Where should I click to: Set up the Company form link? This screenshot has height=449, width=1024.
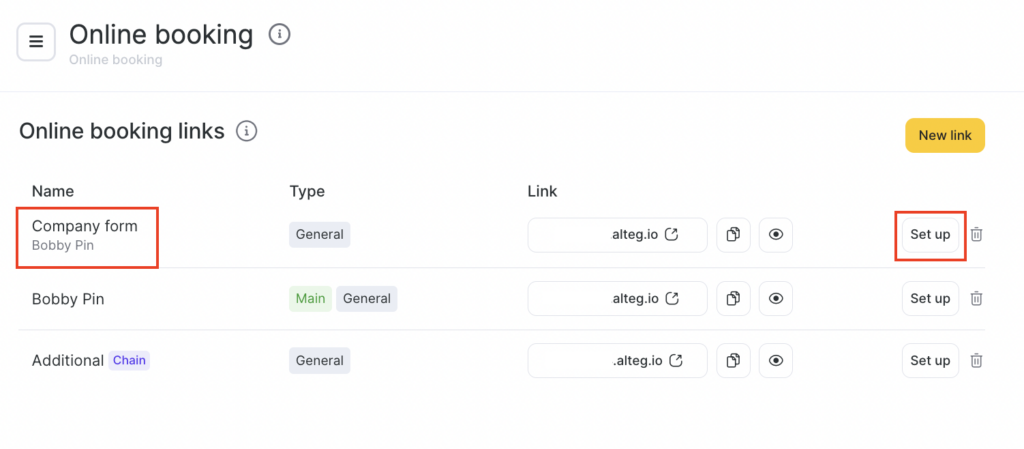pos(929,235)
